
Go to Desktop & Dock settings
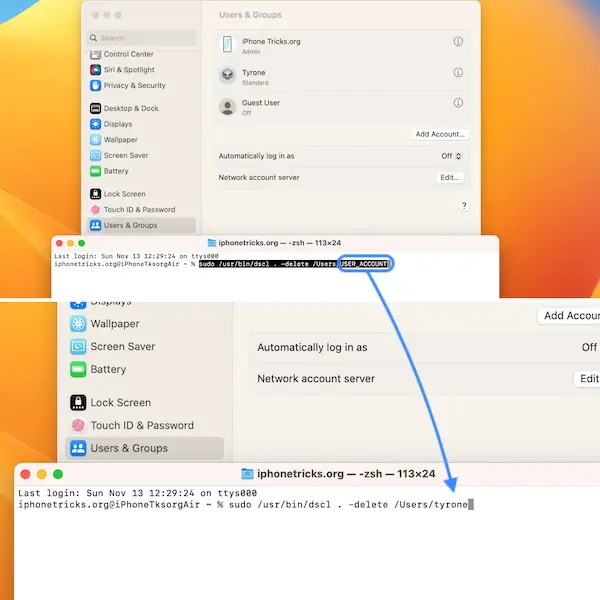point(130,108)
